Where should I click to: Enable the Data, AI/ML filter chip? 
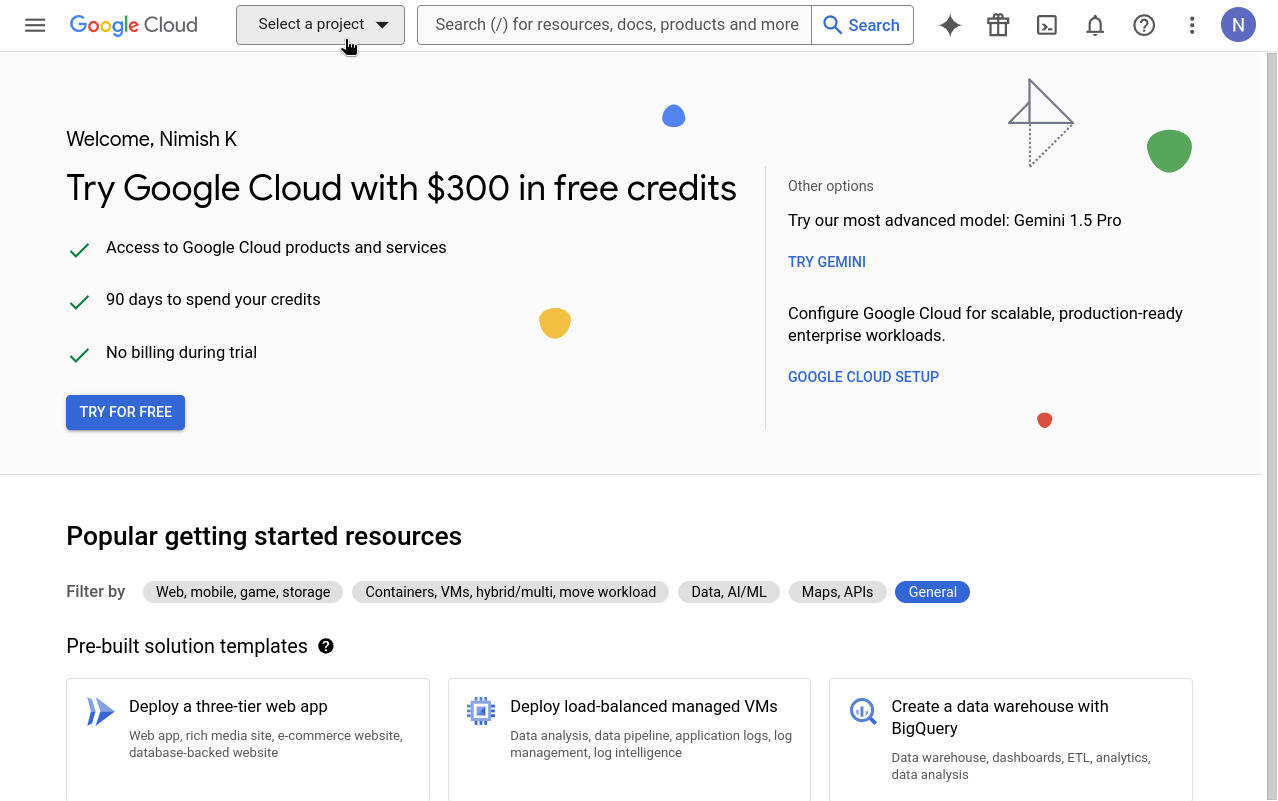pyautogui.click(x=729, y=592)
